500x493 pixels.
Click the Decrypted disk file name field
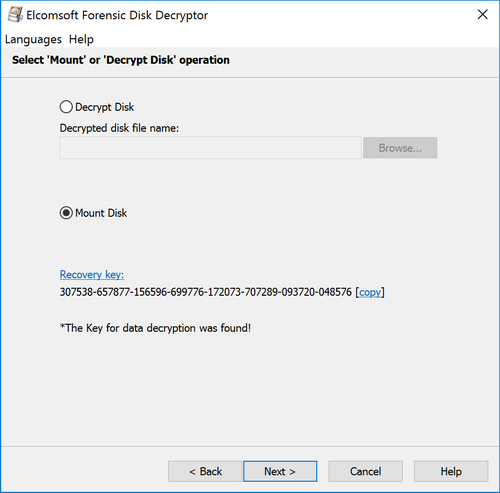click(210, 148)
